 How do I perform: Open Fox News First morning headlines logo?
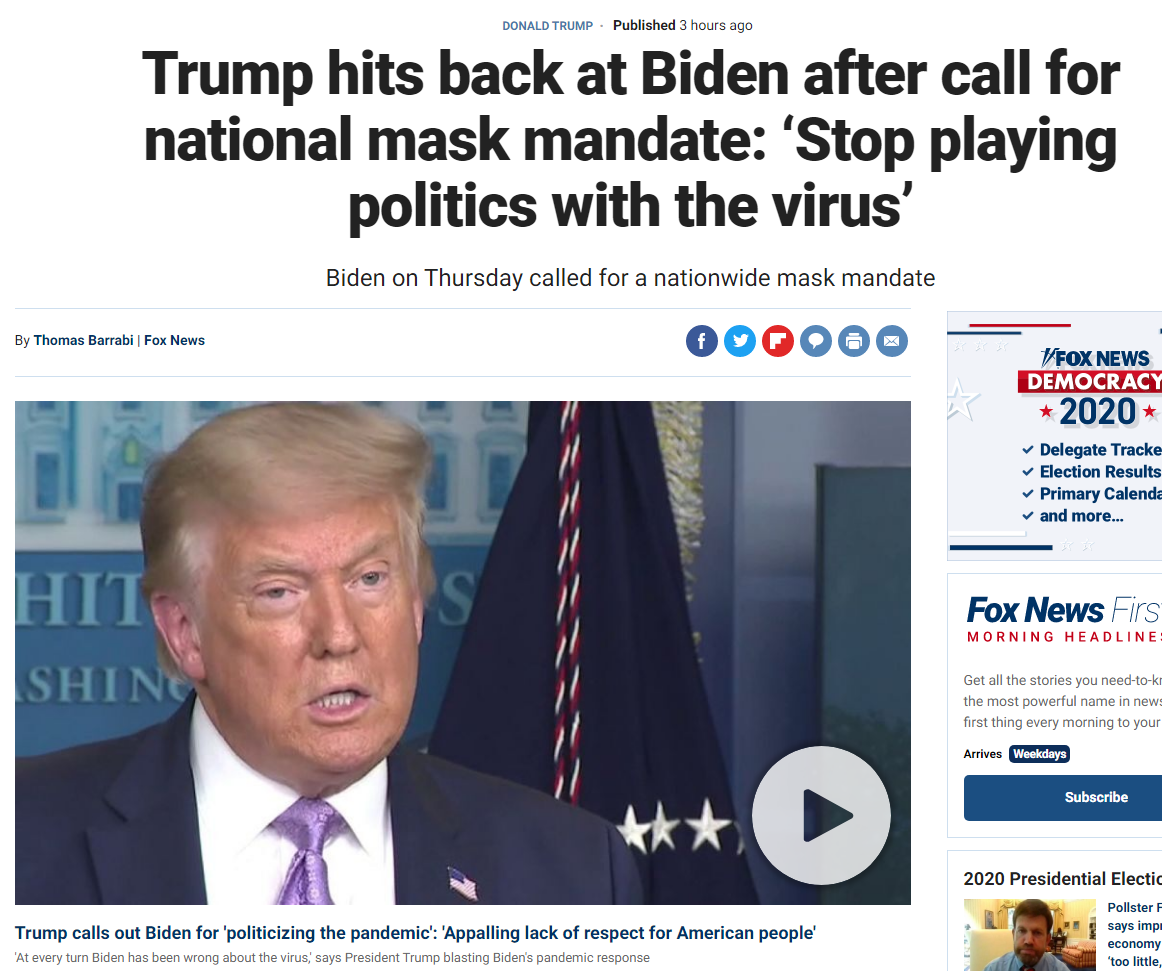(1063, 619)
